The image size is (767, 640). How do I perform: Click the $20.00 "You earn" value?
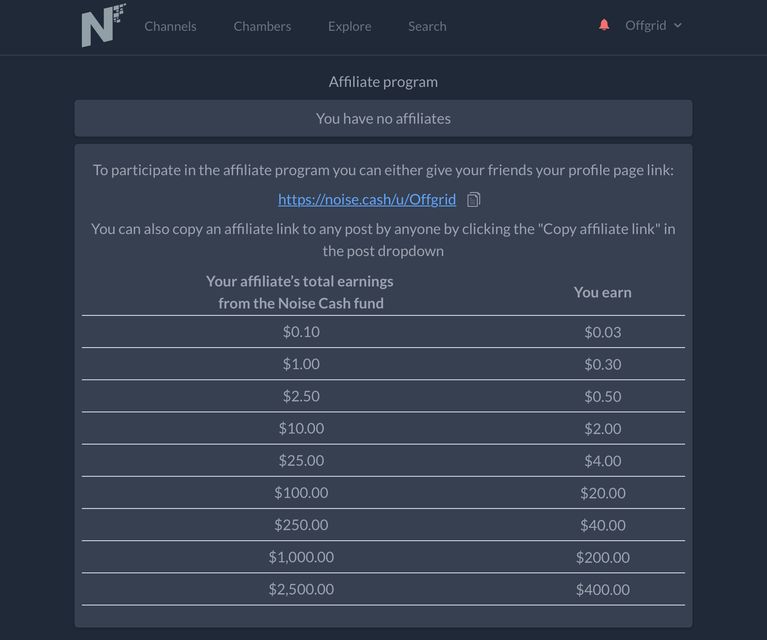point(602,493)
